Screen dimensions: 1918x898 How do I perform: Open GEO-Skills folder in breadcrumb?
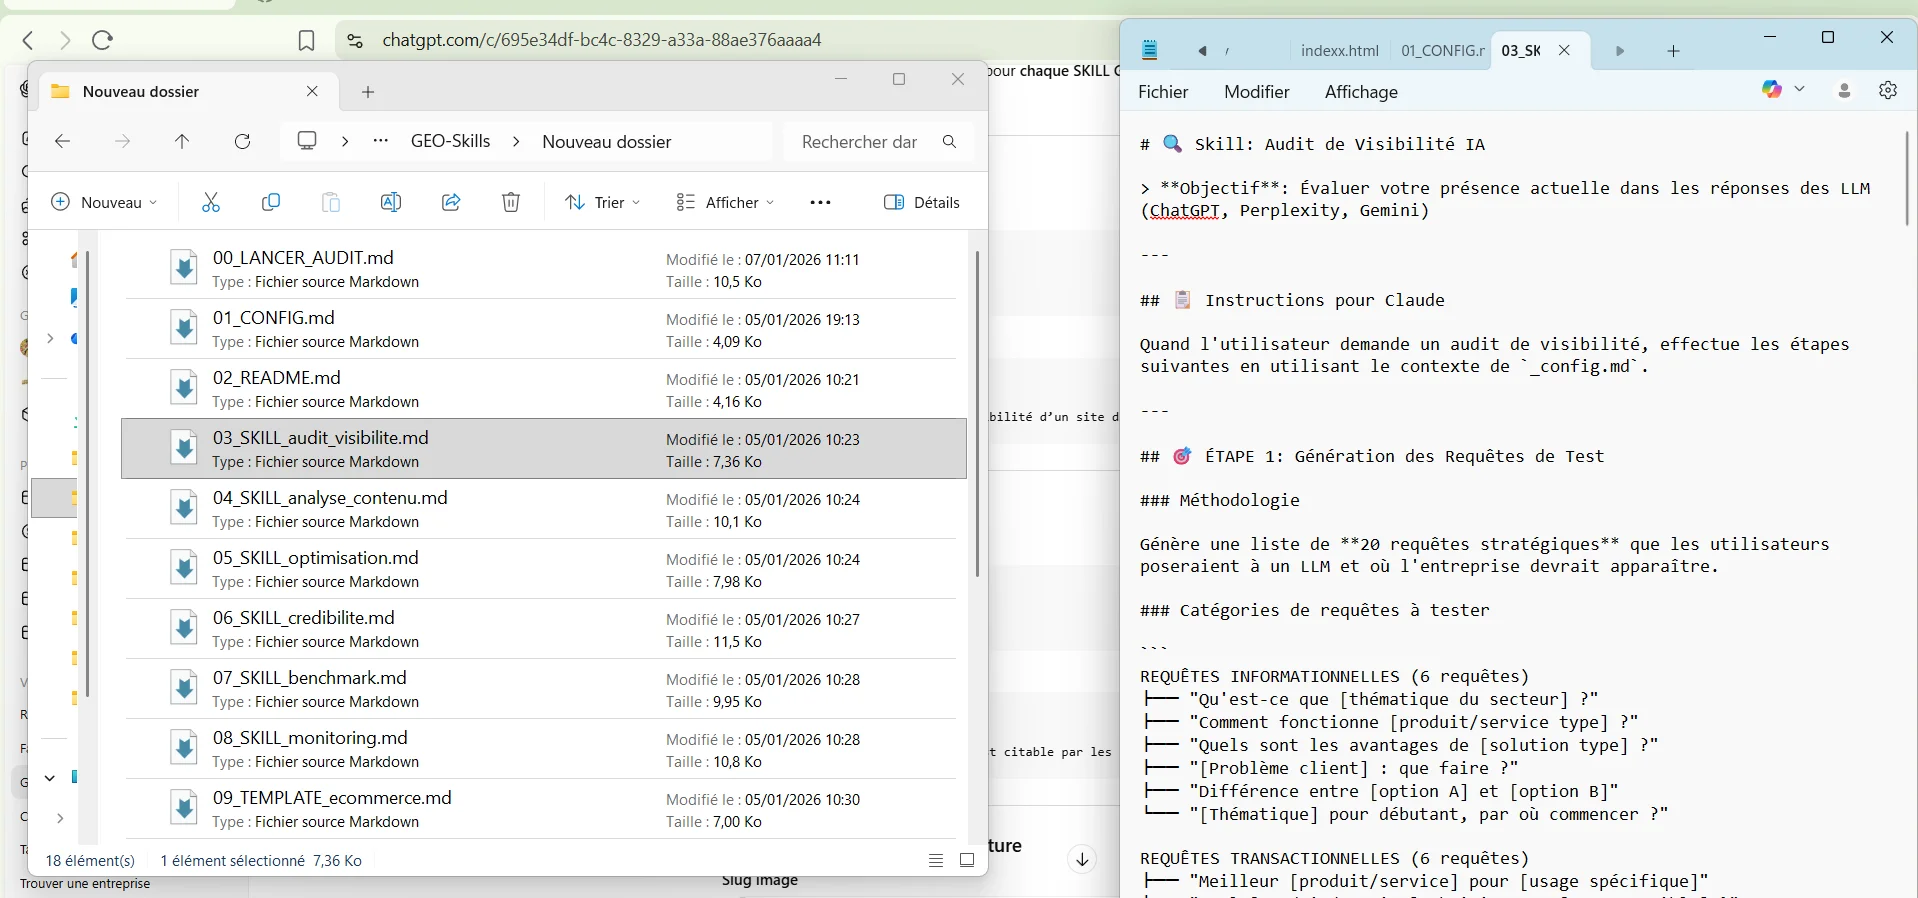pos(450,141)
